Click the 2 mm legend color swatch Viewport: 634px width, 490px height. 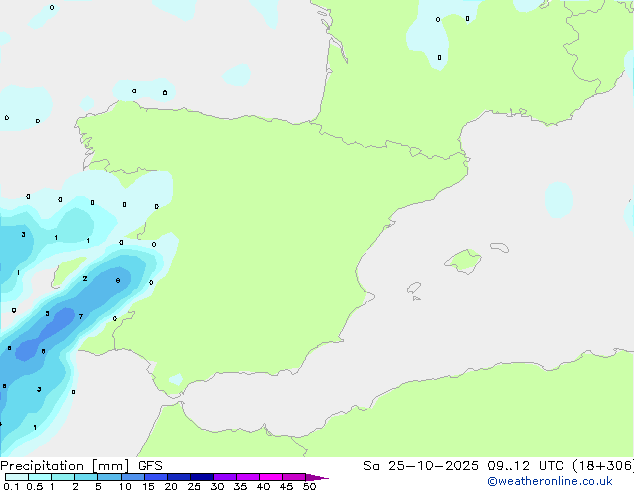(86, 477)
